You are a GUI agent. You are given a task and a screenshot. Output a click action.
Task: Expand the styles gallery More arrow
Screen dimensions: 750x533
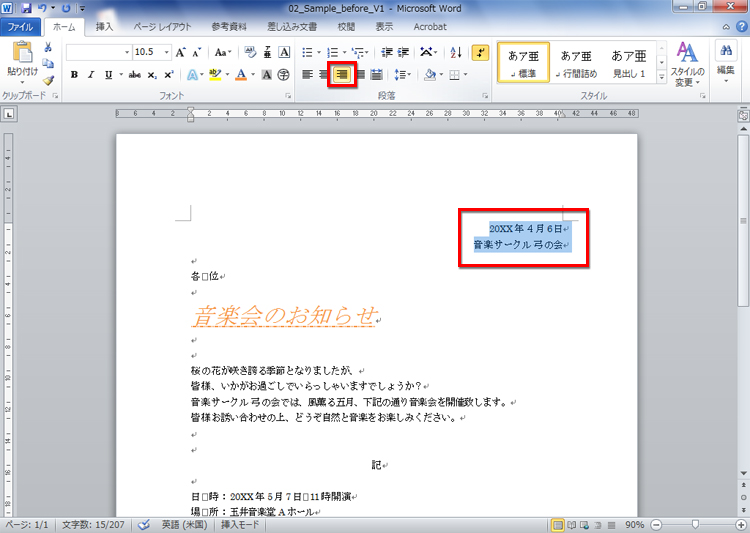click(x=662, y=77)
